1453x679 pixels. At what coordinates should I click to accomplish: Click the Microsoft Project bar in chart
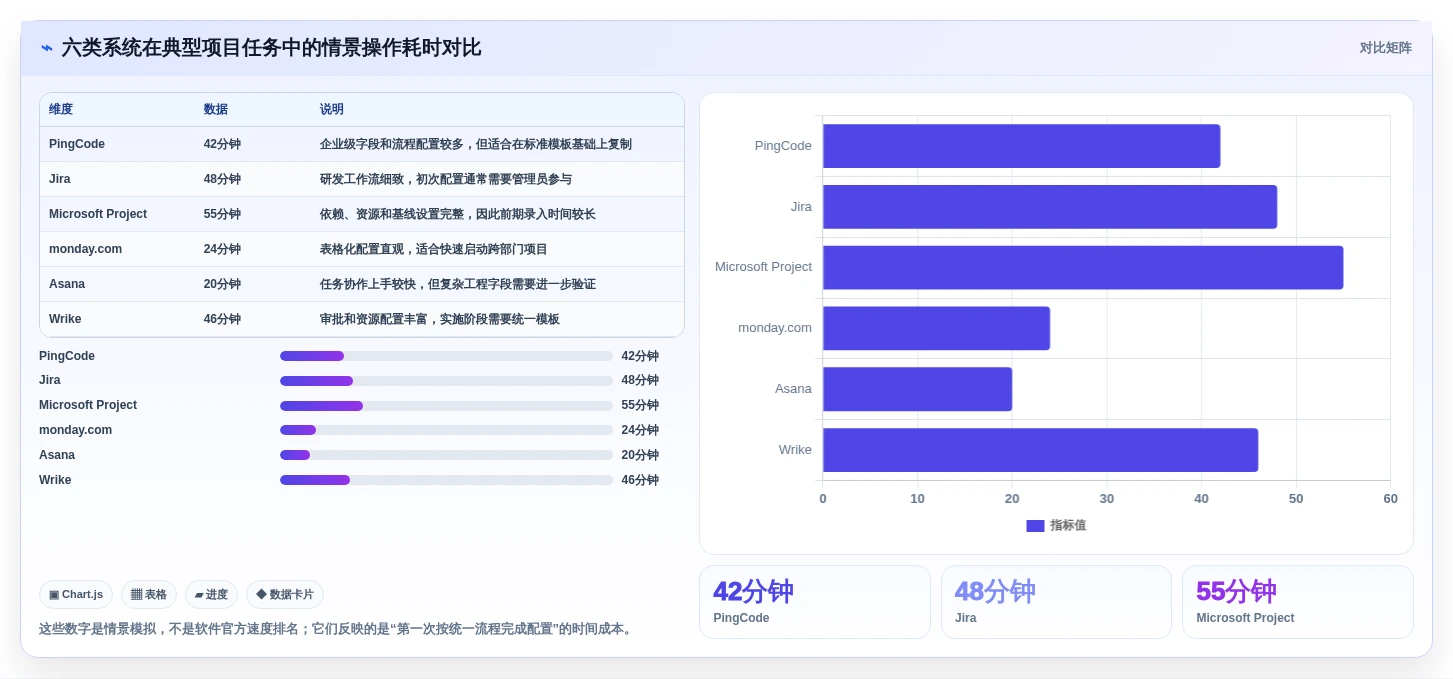[x=1083, y=267]
